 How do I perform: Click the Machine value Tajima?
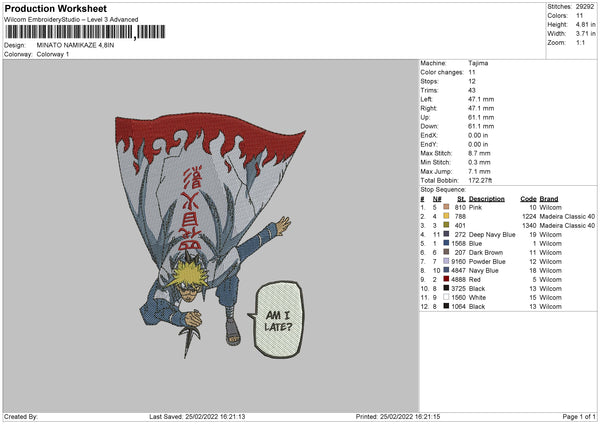[478, 63]
